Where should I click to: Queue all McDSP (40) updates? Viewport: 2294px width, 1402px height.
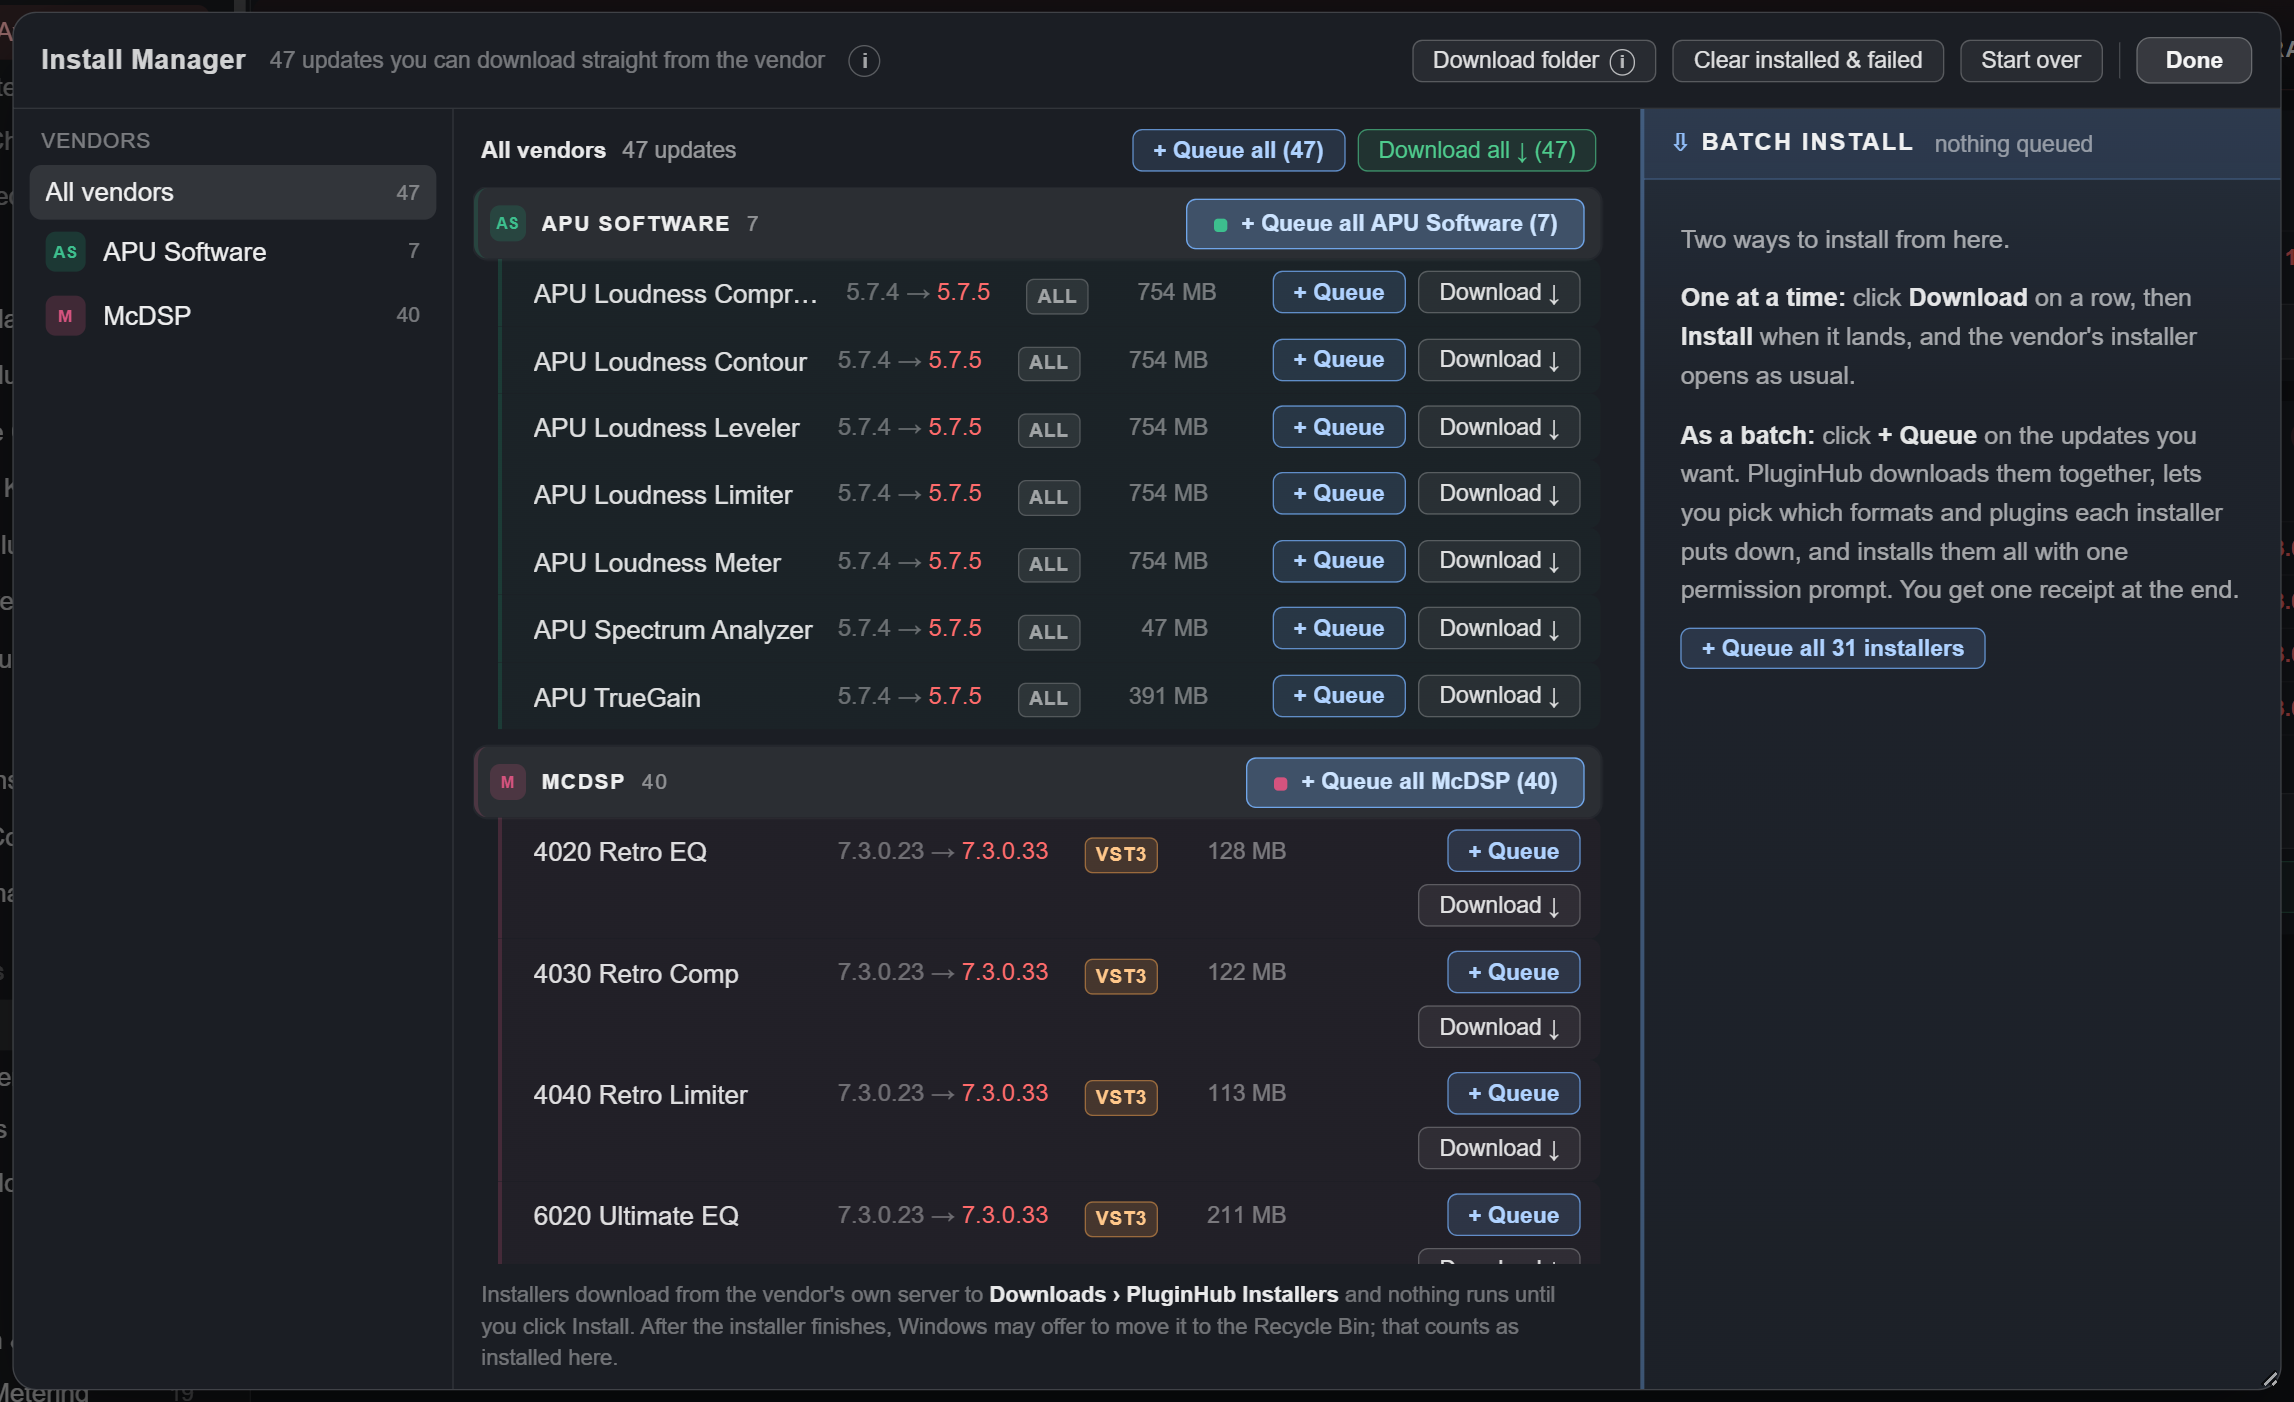(1414, 782)
